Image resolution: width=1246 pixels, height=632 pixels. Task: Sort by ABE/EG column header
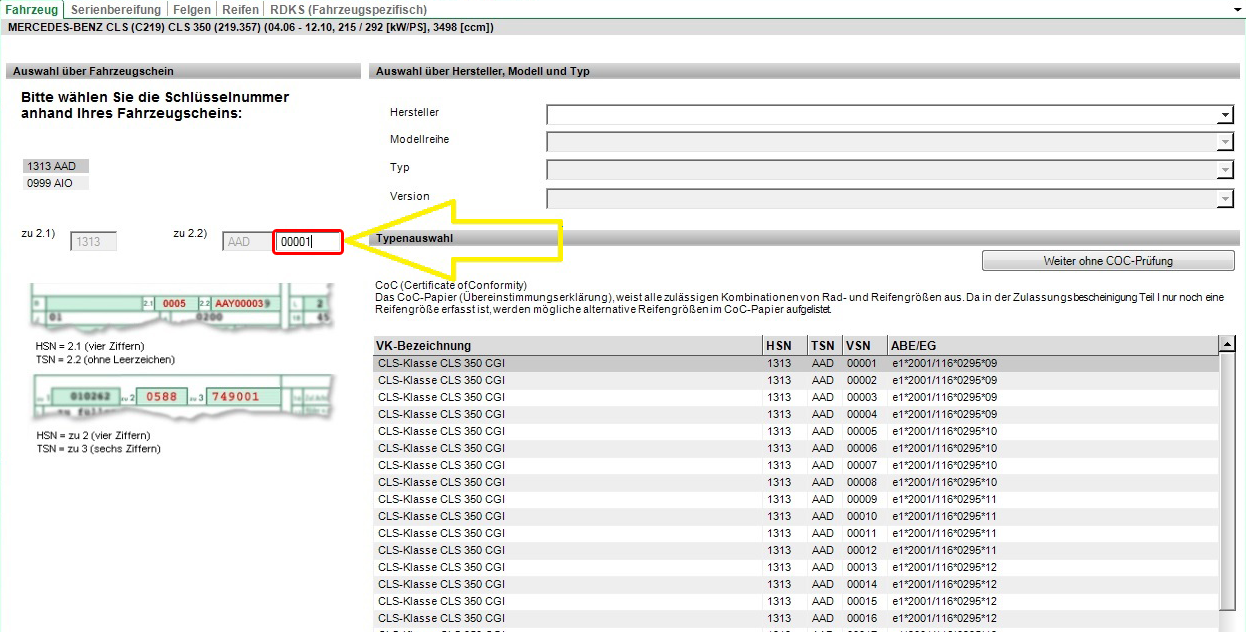pos(1053,345)
